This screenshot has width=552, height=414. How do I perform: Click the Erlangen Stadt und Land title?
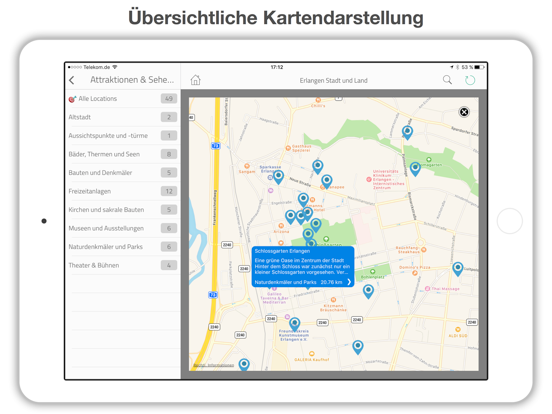(333, 81)
